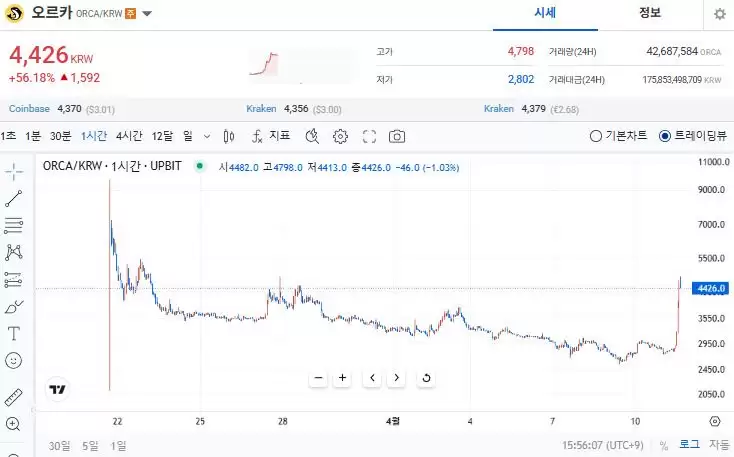This screenshot has width=734, height=457.
Task: Click the 42,687,584 ORCA volume value
Action: [x=683, y=51]
